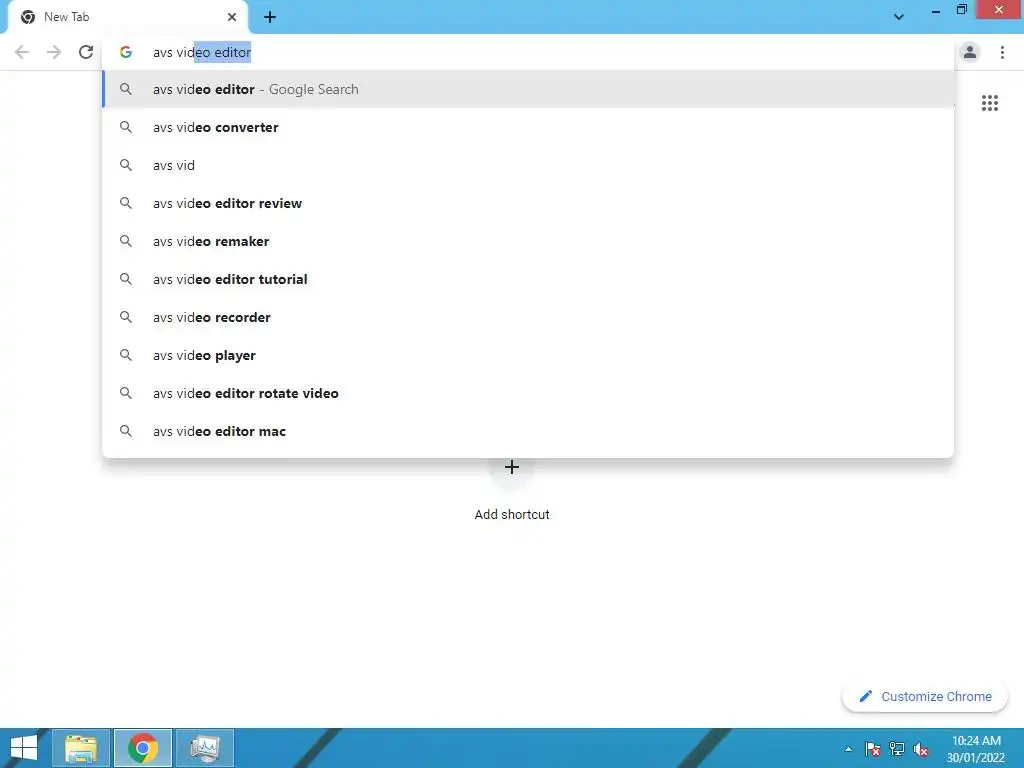
Task: Choose the 'avs video player' suggestion
Action: coord(528,355)
